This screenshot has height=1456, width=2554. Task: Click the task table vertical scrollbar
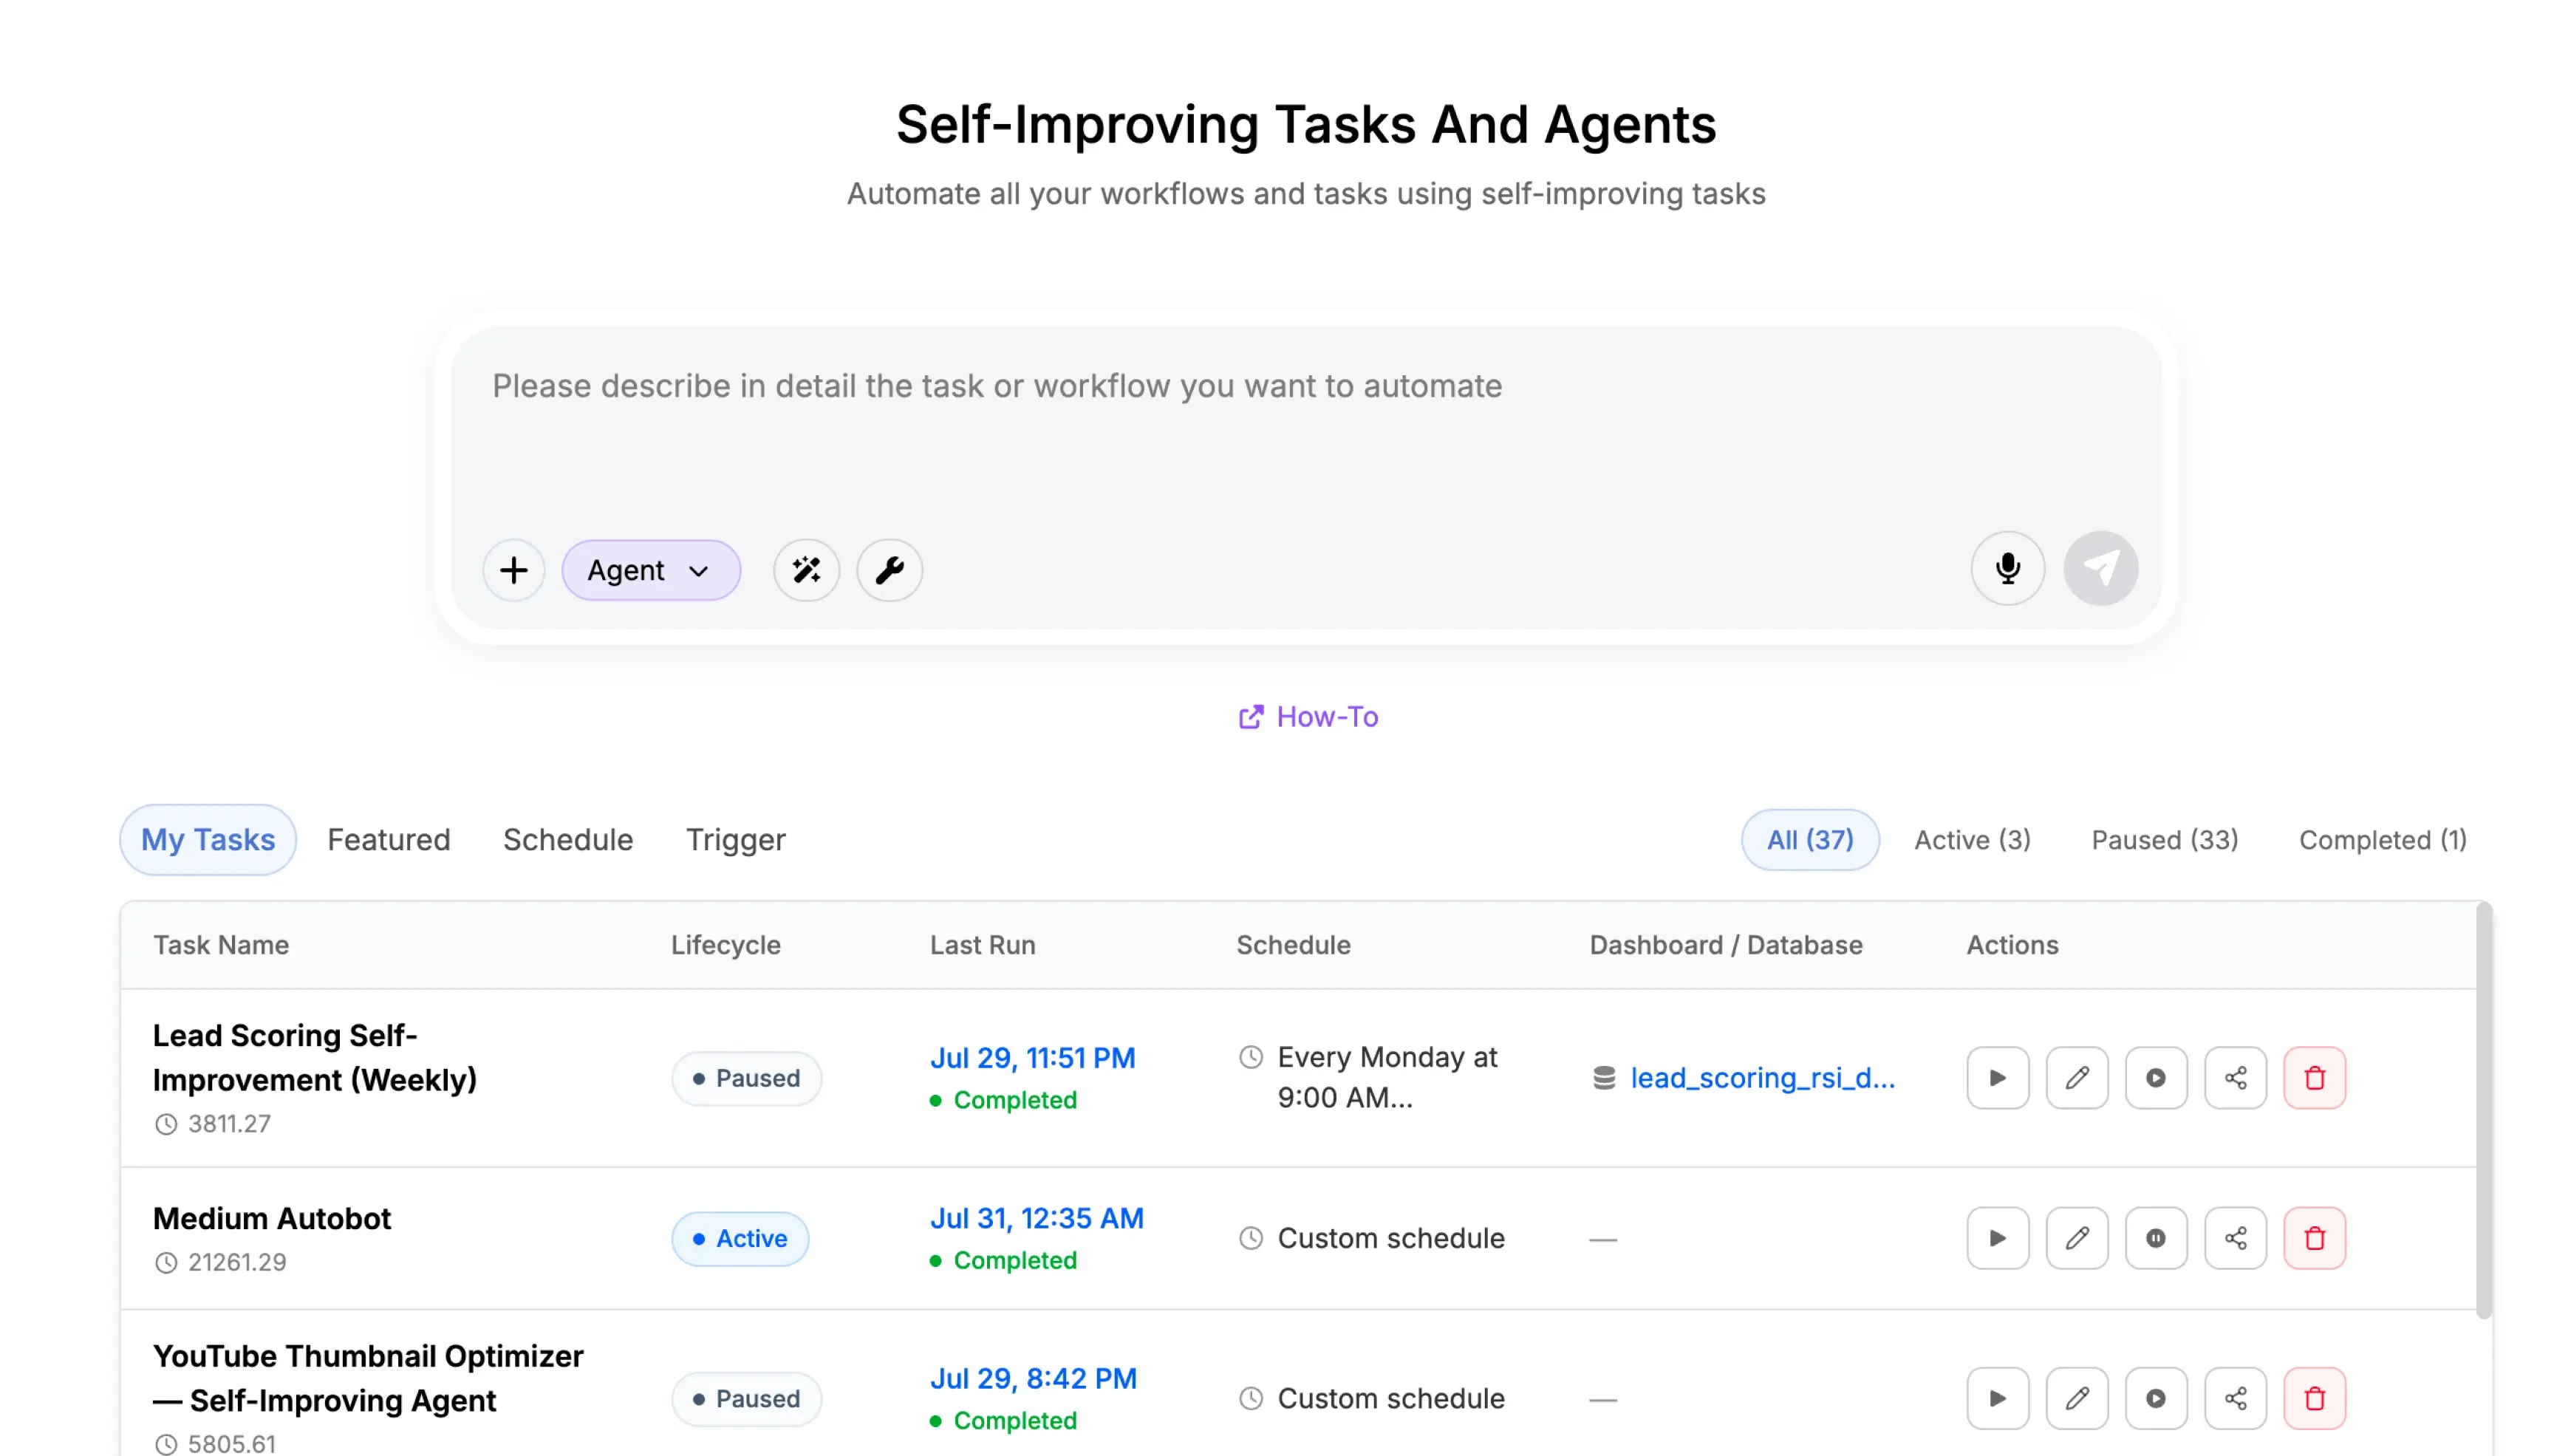(2484, 1110)
